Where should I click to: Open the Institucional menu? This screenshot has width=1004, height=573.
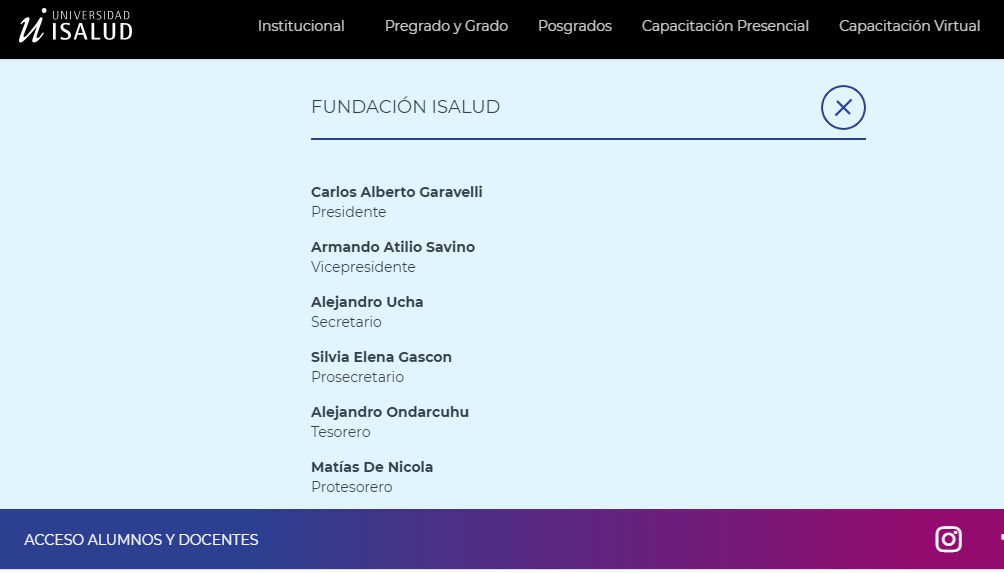tap(301, 26)
